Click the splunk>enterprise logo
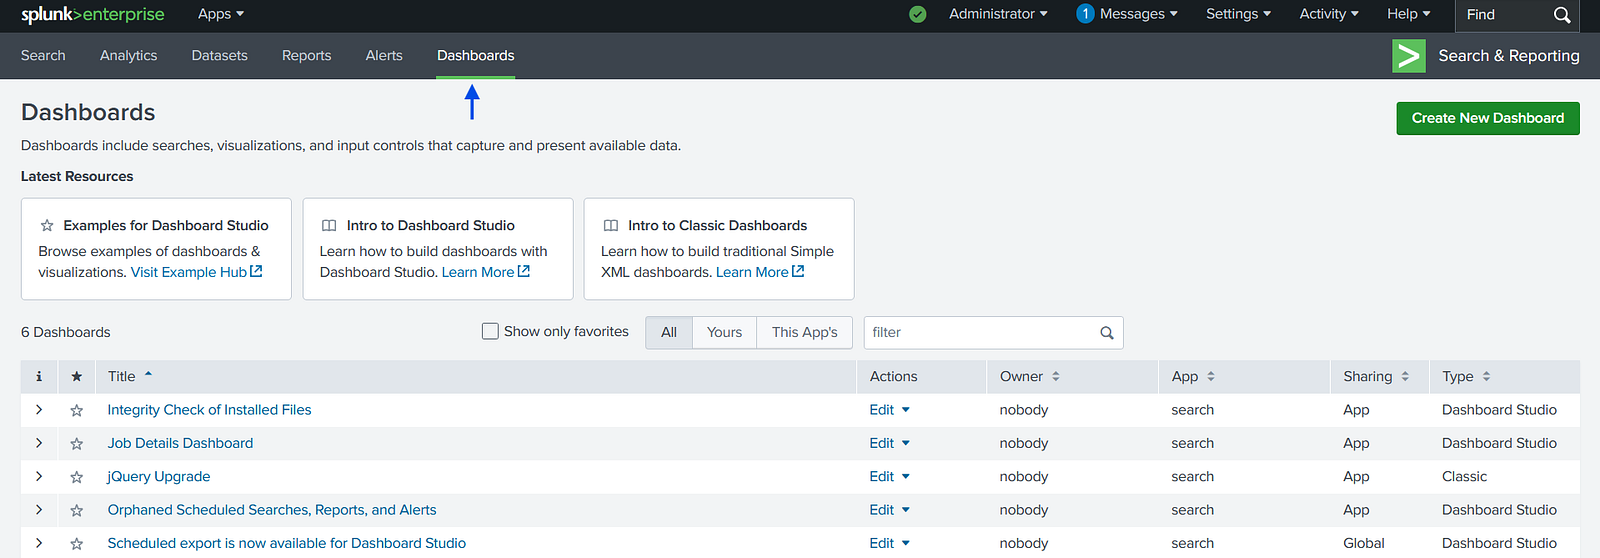The image size is (1600, 558). [92, 14]
